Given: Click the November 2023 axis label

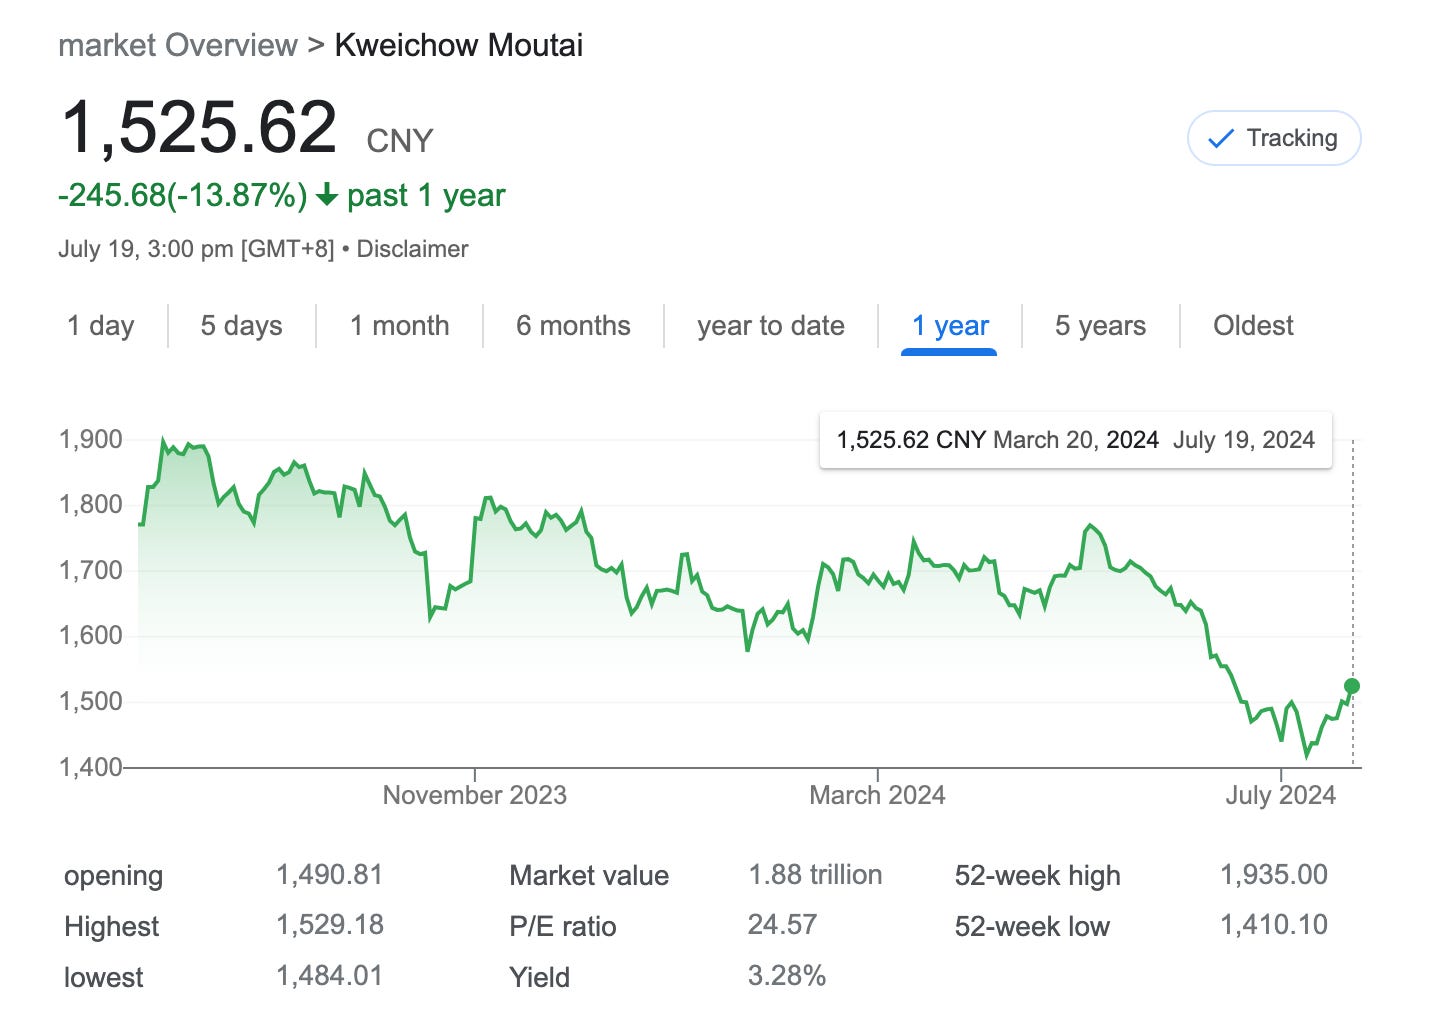Looking at the screenshot, I should [x=475, y=795].
